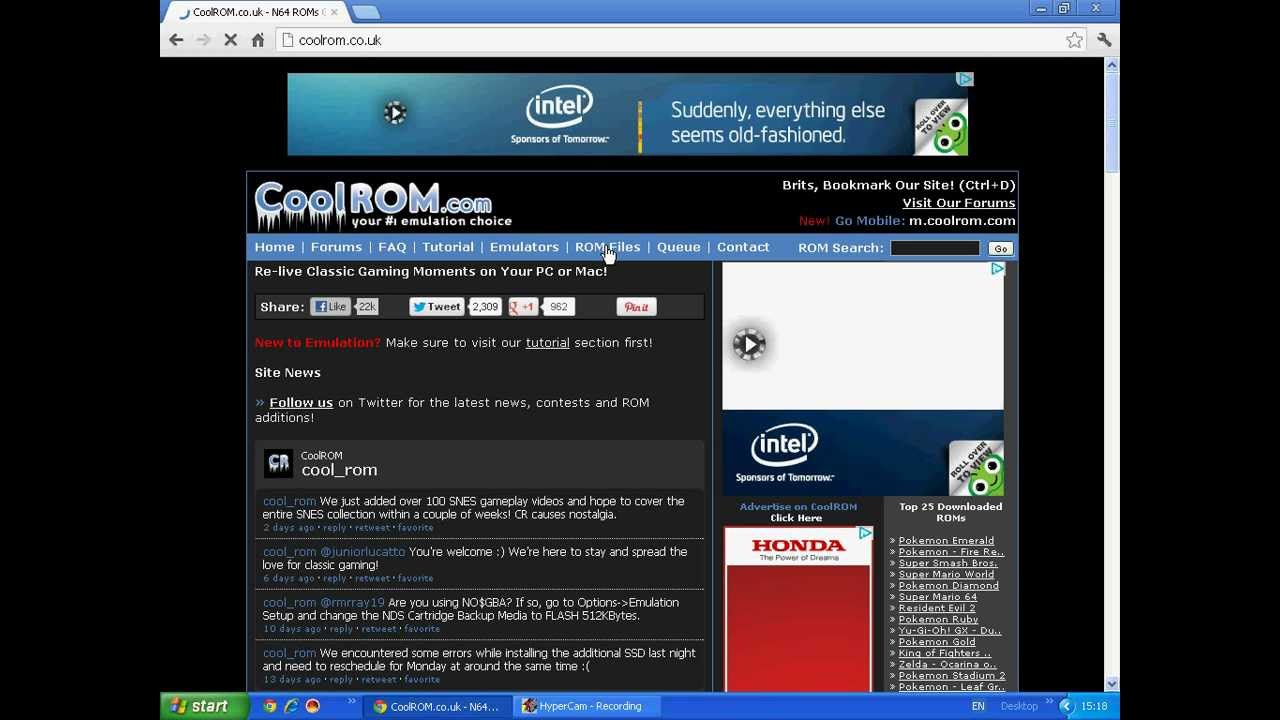1280x720 pixels.
Task: Go to the Home nav item
Action: click(274, 247)
